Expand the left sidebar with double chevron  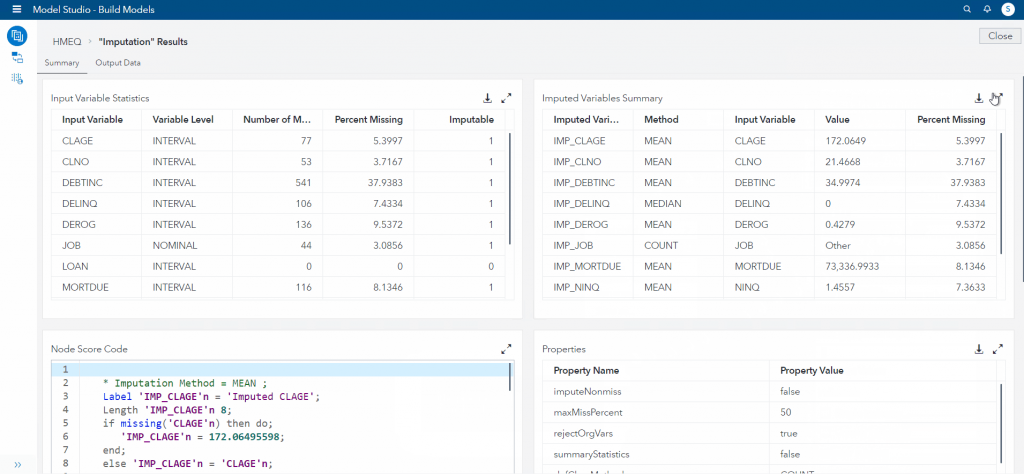[x=17, y=465]
